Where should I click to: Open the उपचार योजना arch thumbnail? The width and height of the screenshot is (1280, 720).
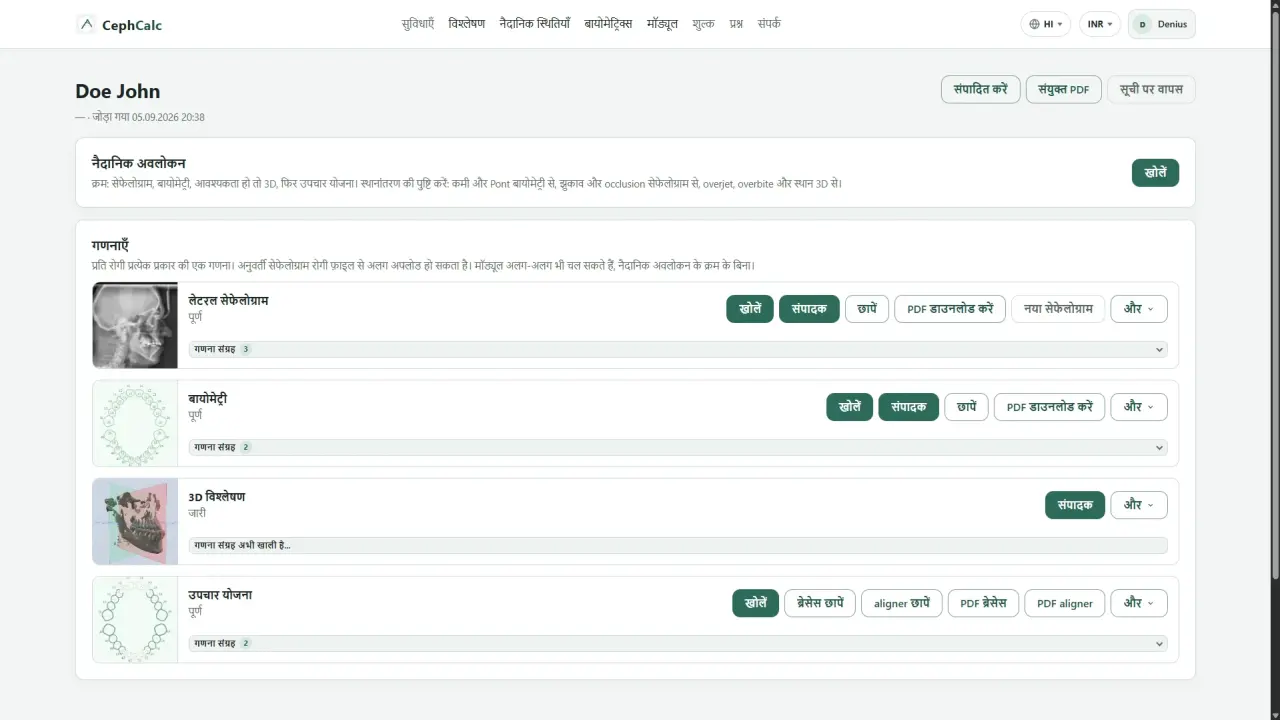point(135,619)
